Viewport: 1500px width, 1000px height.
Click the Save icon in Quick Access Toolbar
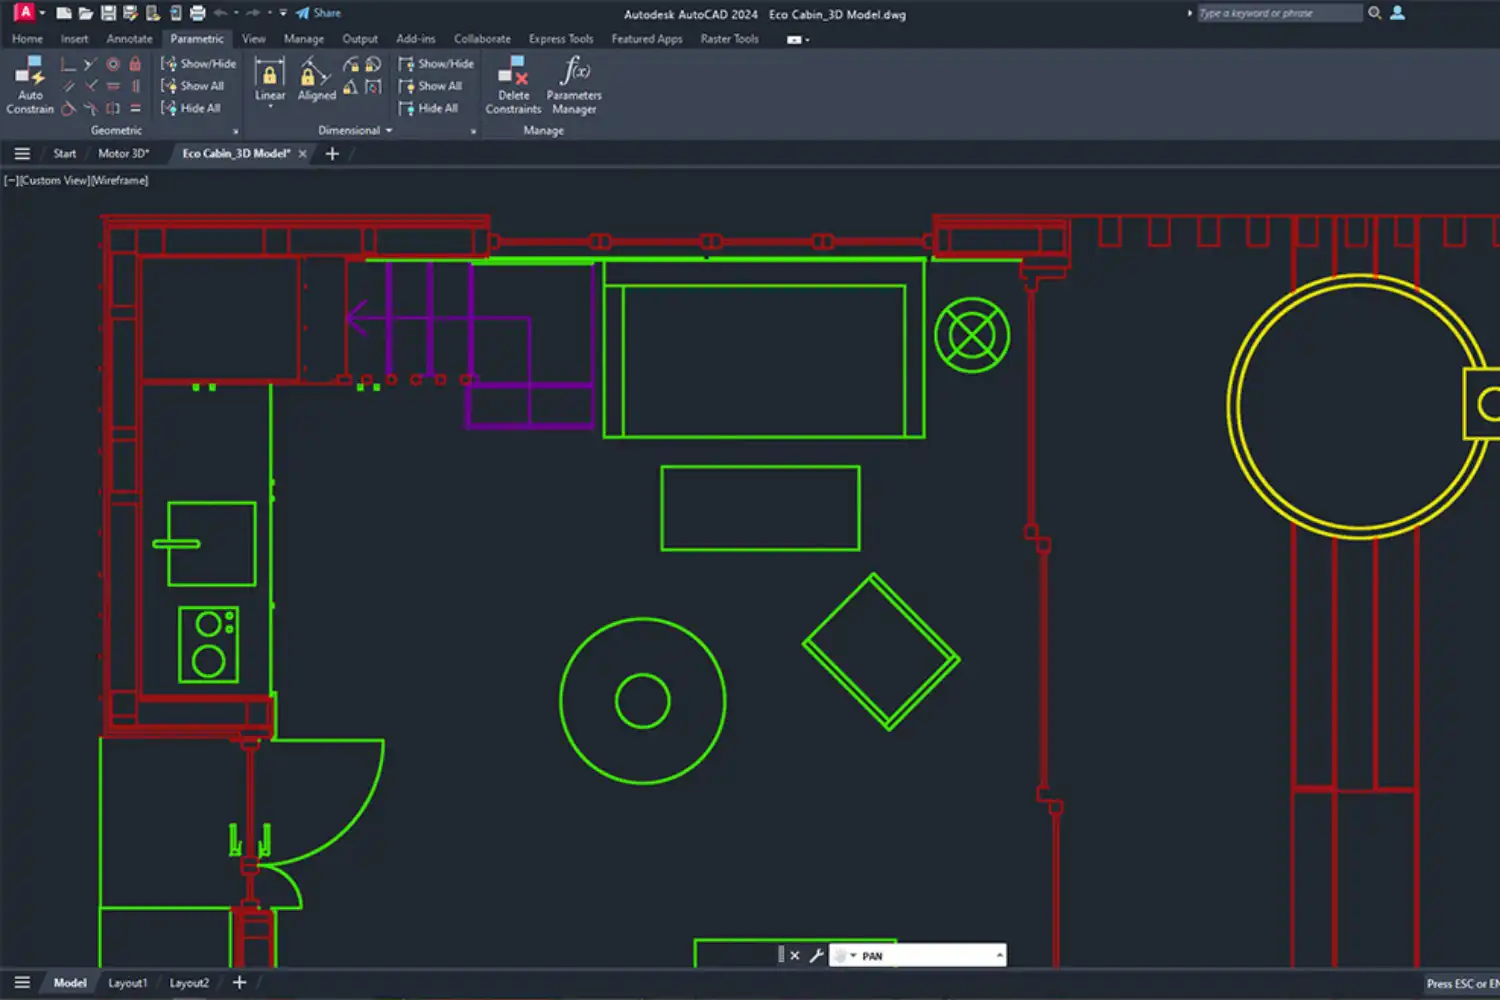pos(108,13)
